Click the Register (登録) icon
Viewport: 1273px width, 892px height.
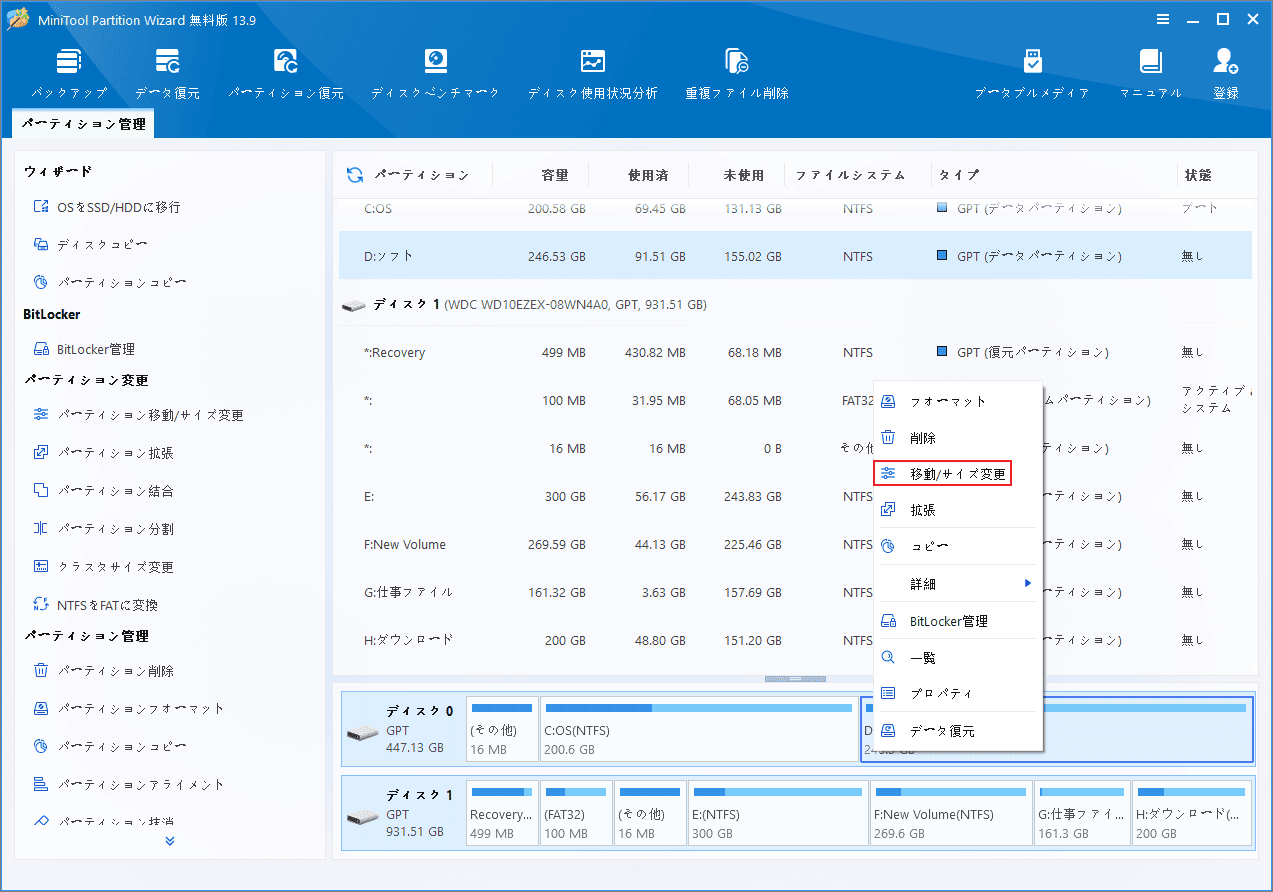(1226, 74)
